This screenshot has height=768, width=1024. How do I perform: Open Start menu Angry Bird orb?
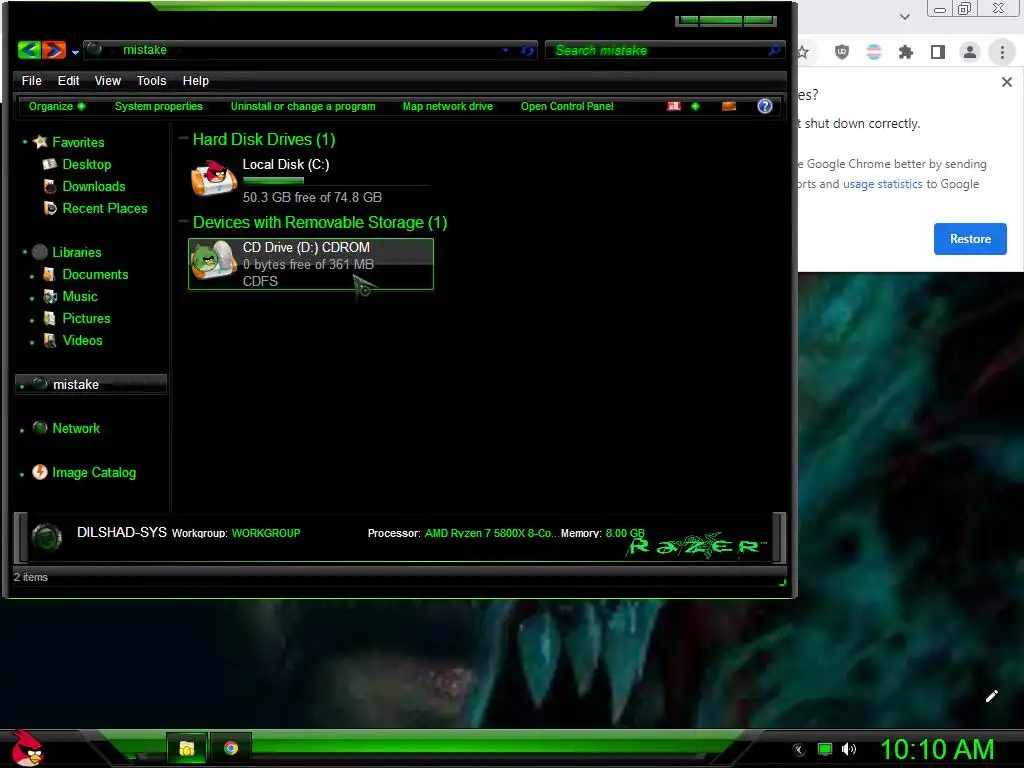[26, 748]
